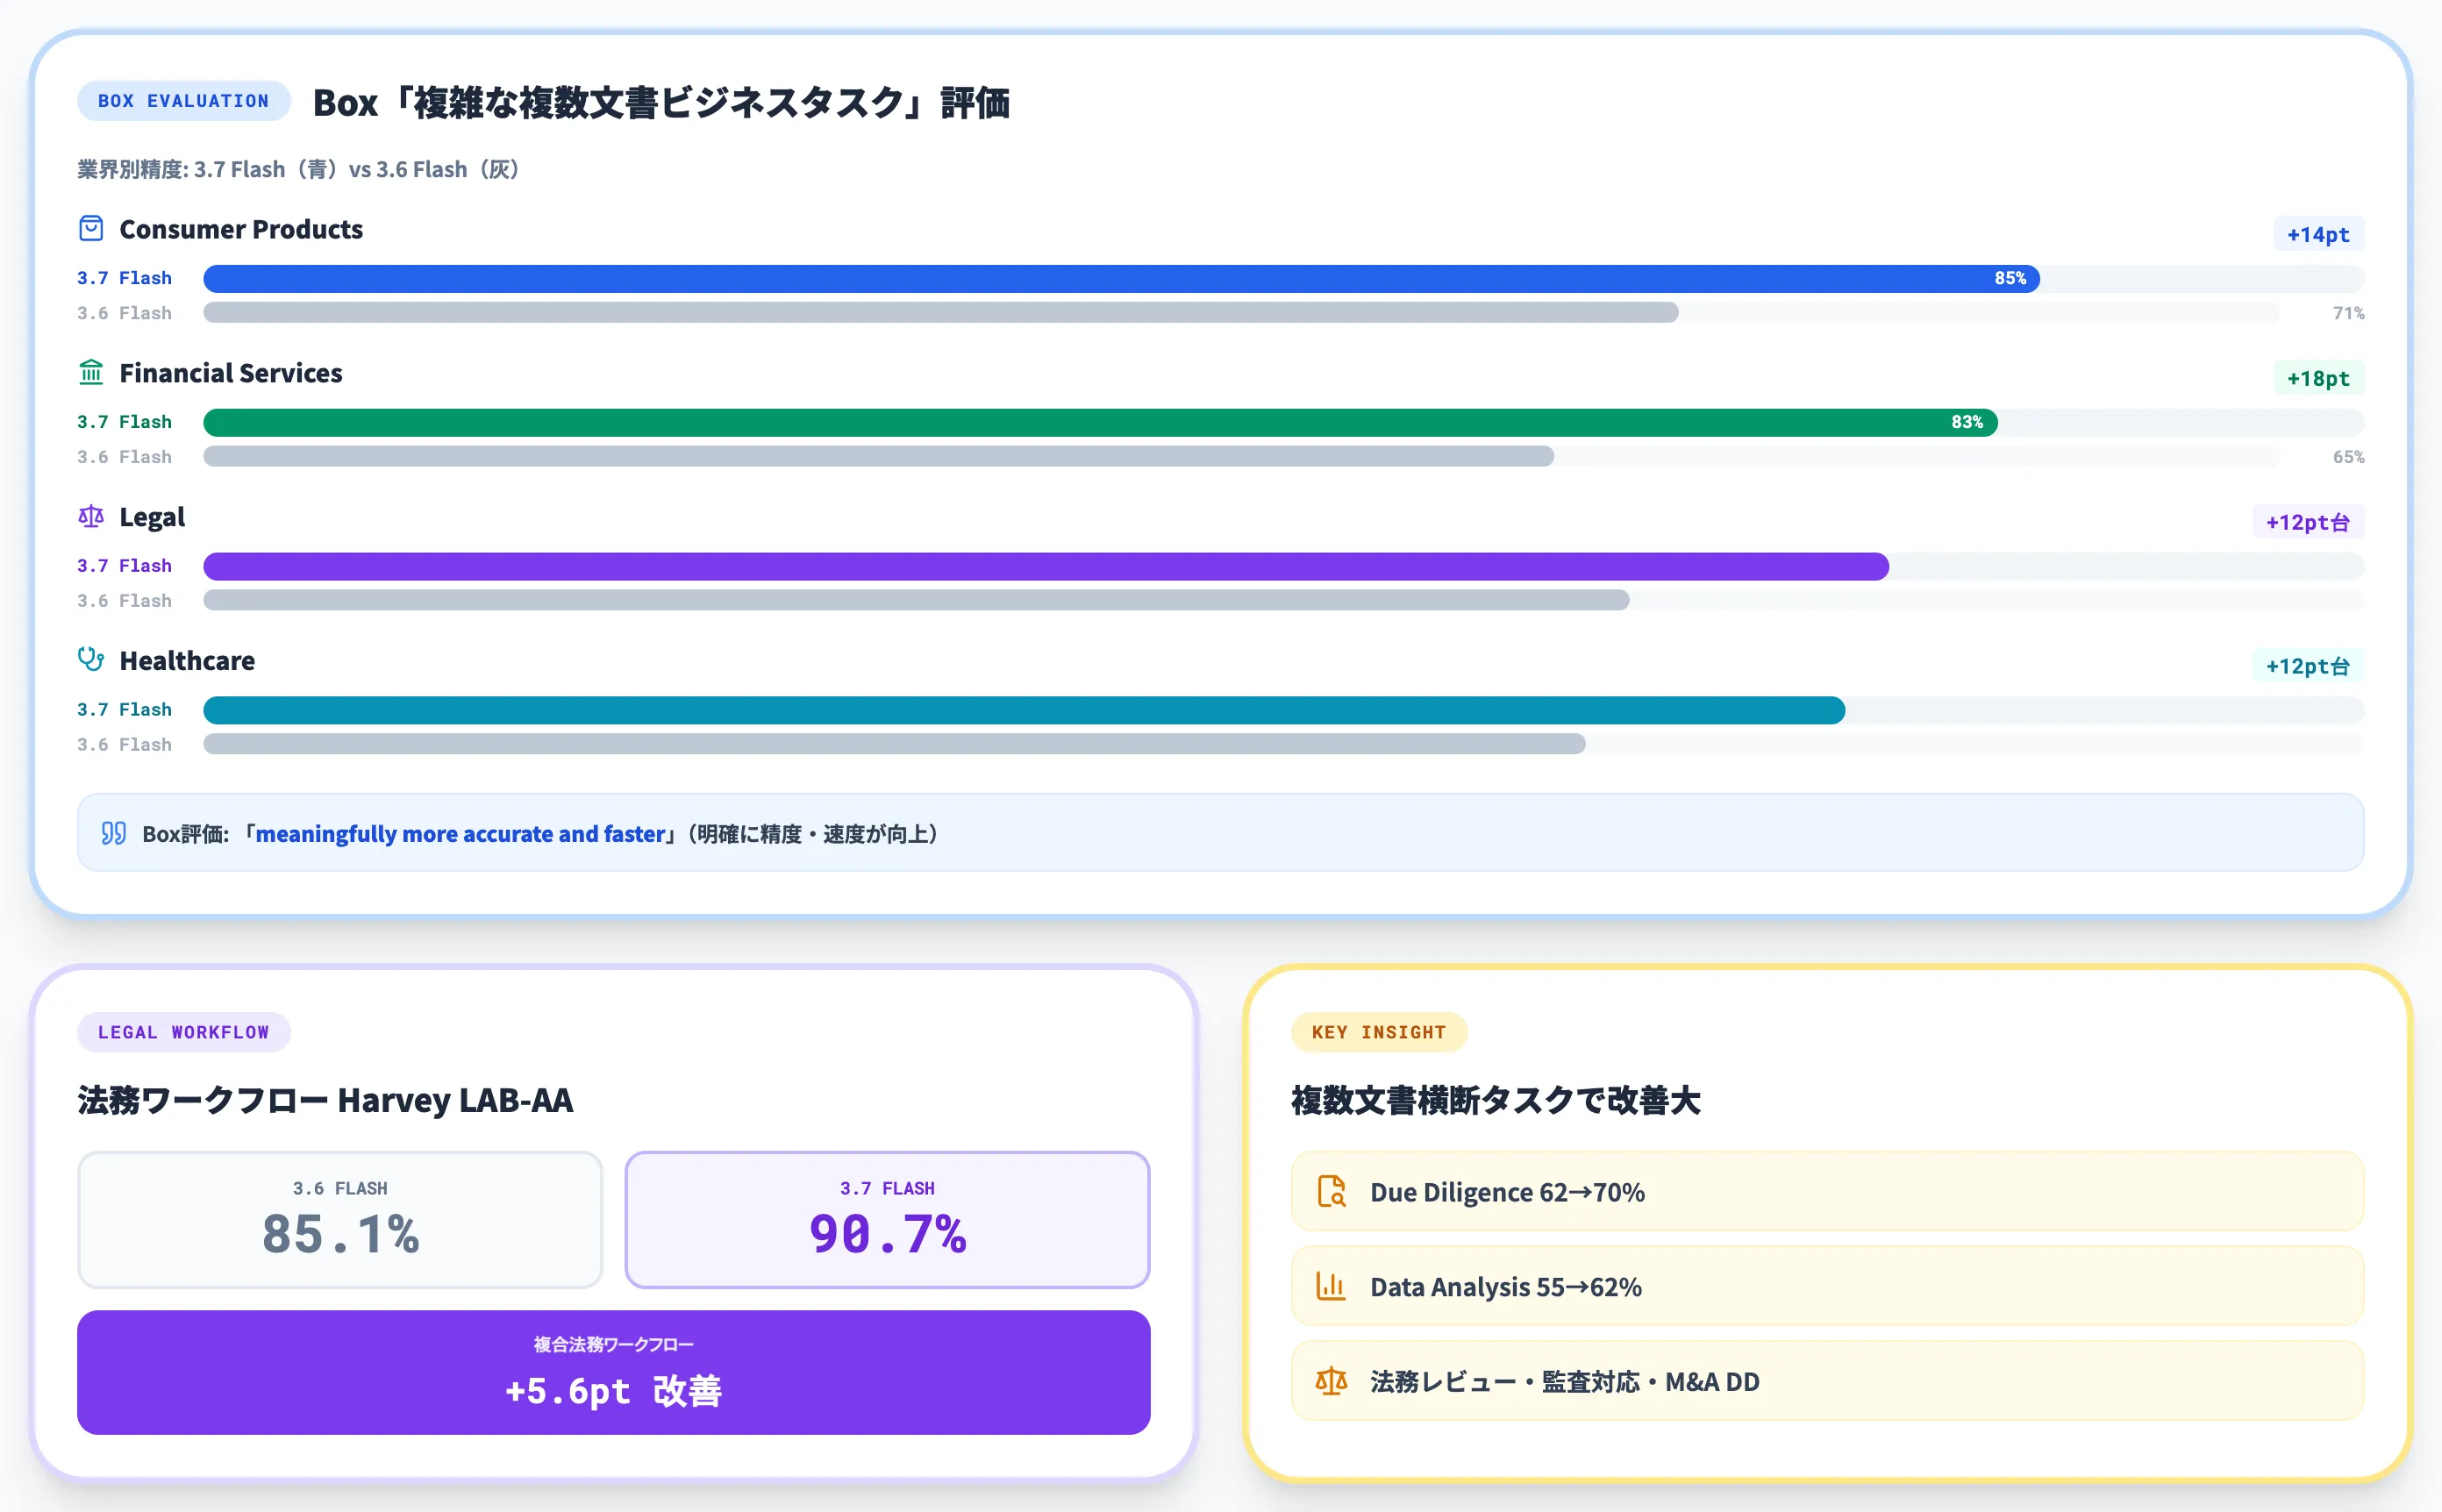Click the Box「複雑な複数文書ビジネスタスク」評価 title
2442x1512 pixels.
click(x=661, y=102)
